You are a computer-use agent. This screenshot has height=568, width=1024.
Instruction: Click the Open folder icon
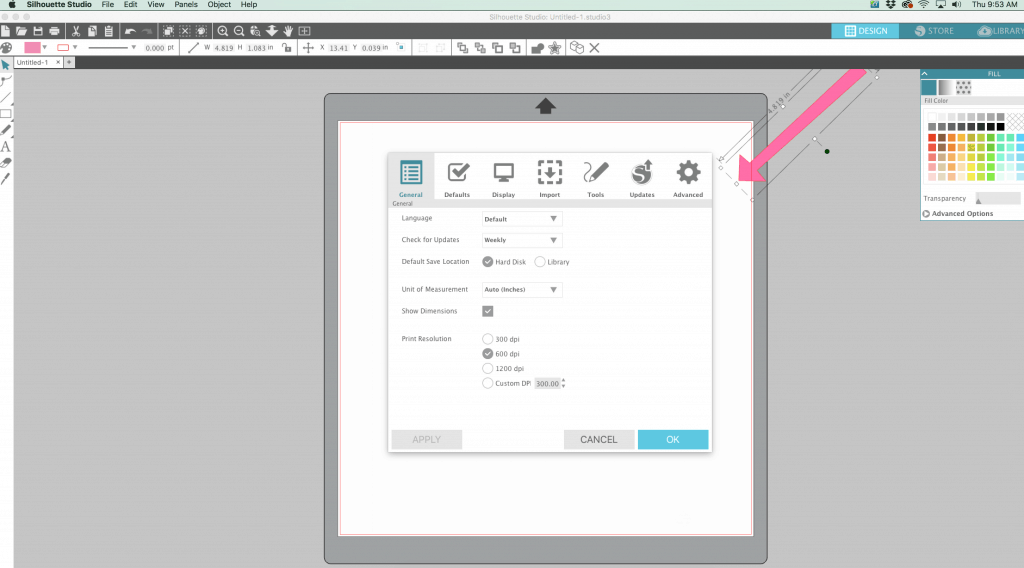(22, 31)
